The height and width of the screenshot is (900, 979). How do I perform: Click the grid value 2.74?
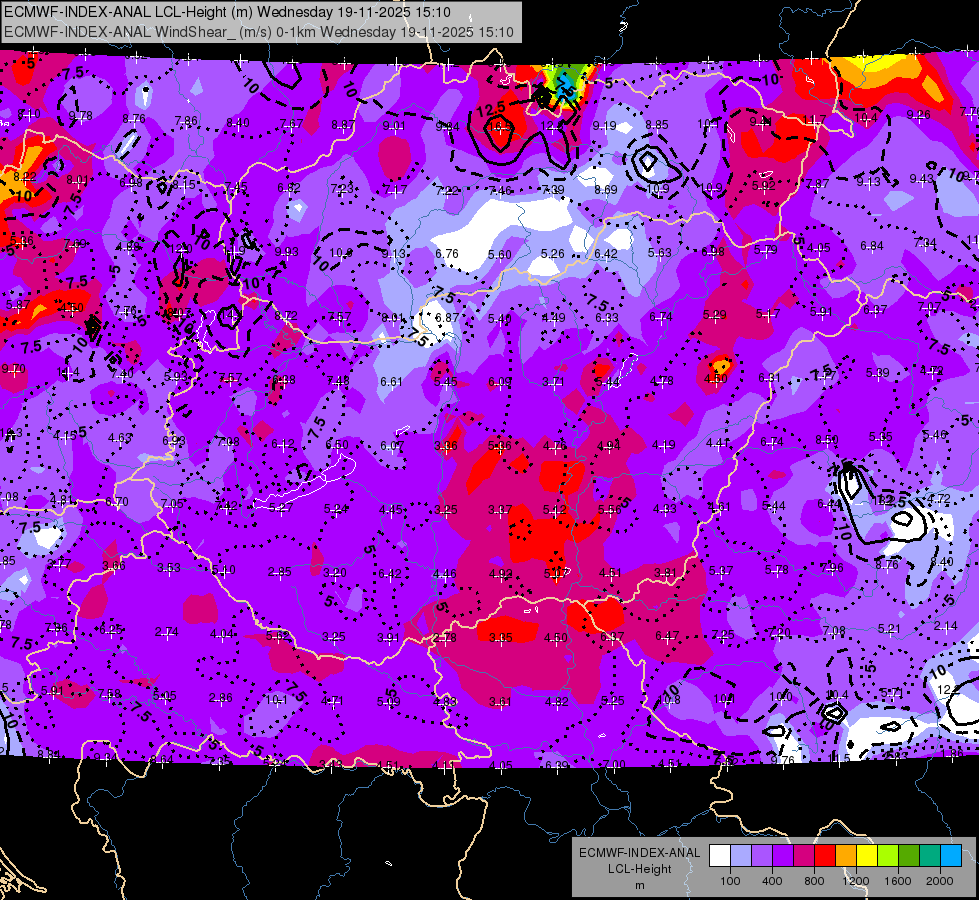coord(167,631)
